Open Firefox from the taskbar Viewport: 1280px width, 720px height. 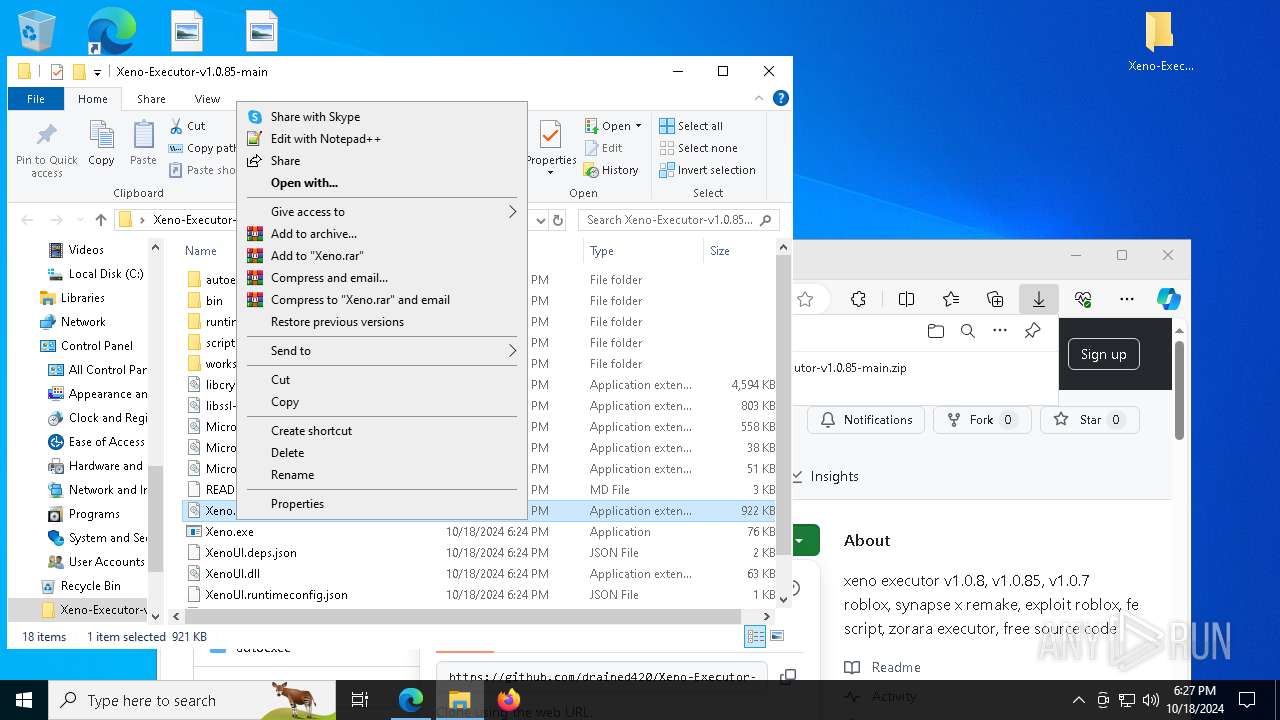[508, 700]
